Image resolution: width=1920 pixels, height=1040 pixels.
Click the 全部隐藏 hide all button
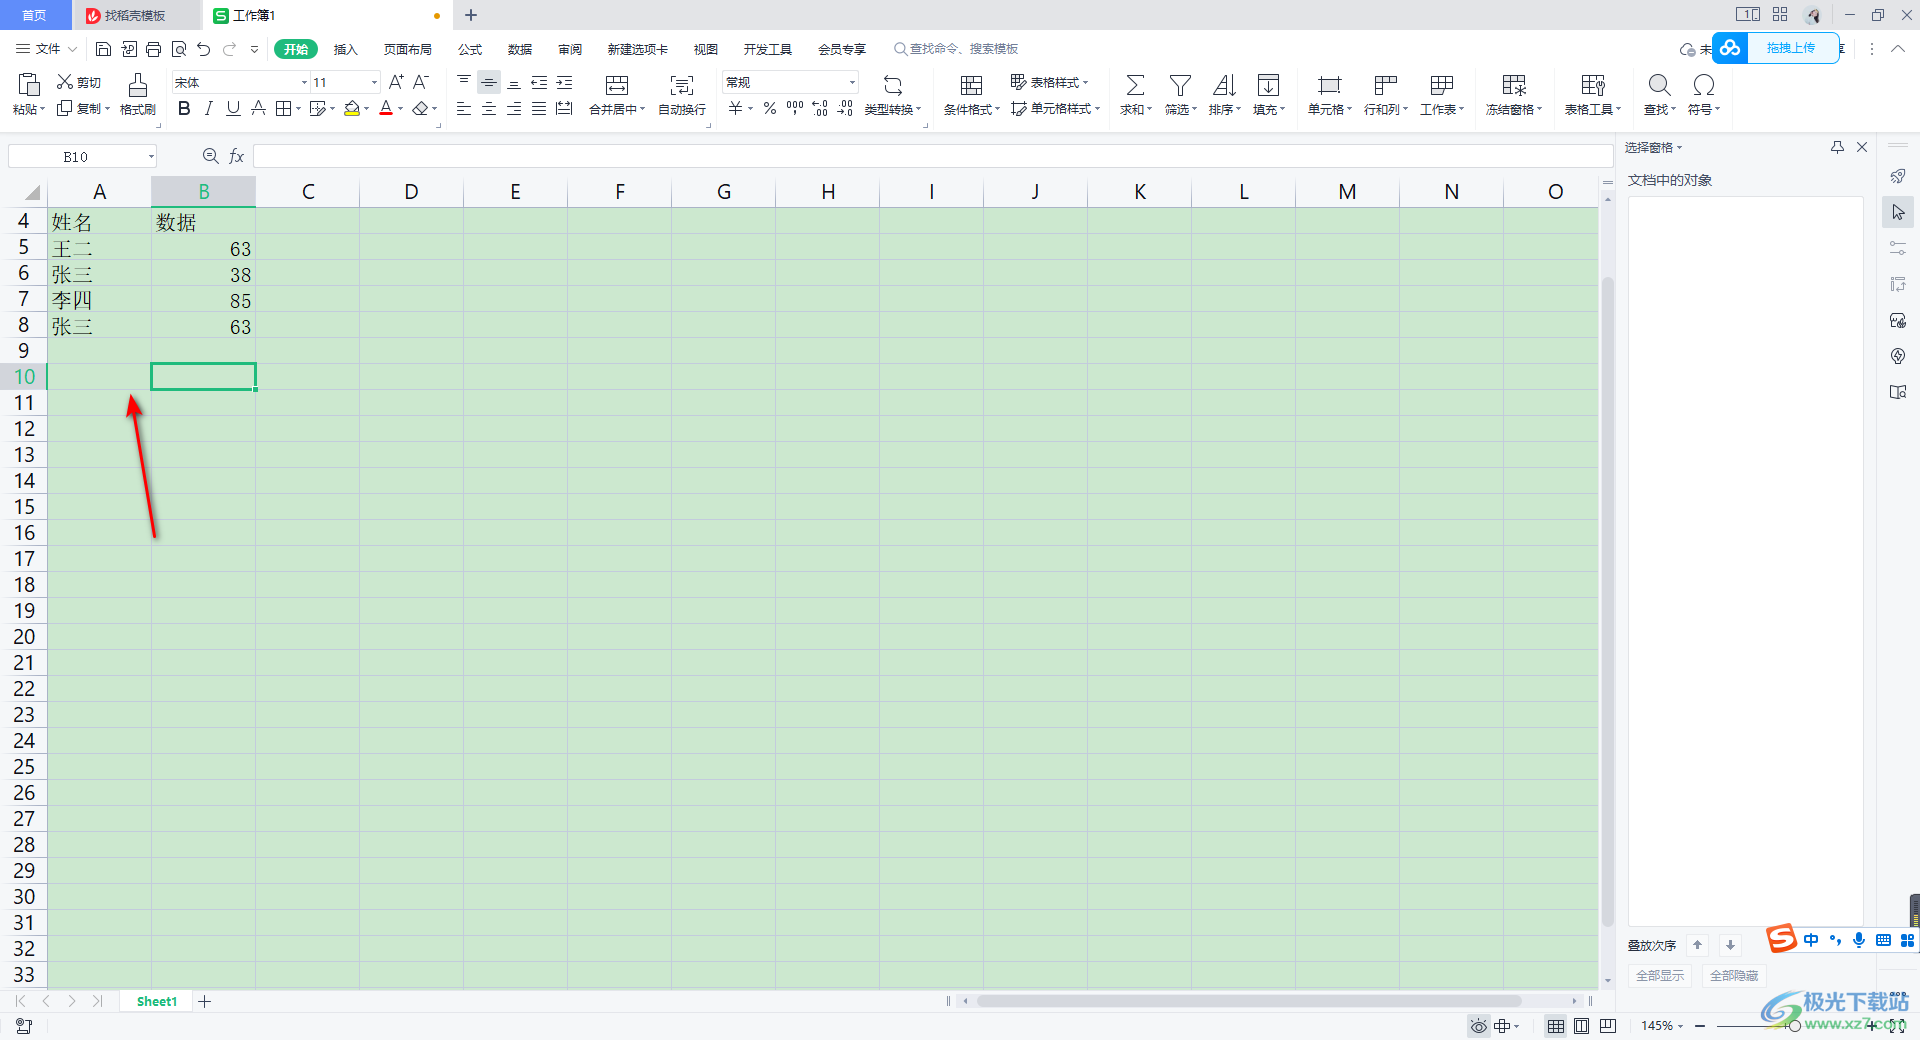(1734, 975)
